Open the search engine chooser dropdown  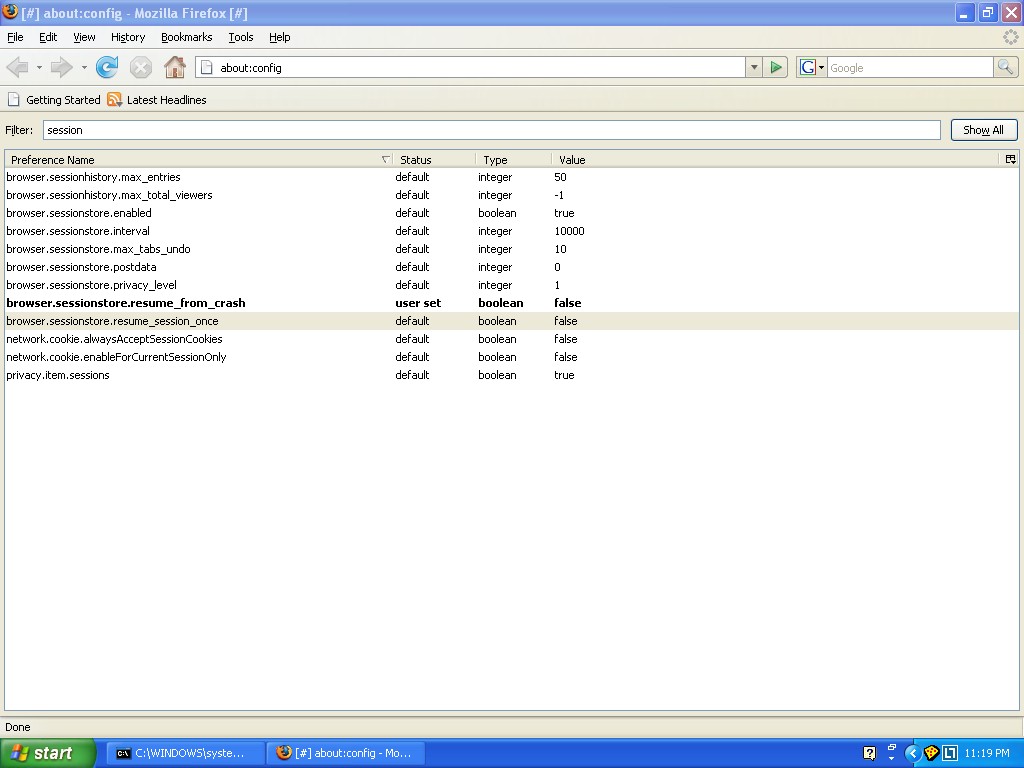point(821,67)
